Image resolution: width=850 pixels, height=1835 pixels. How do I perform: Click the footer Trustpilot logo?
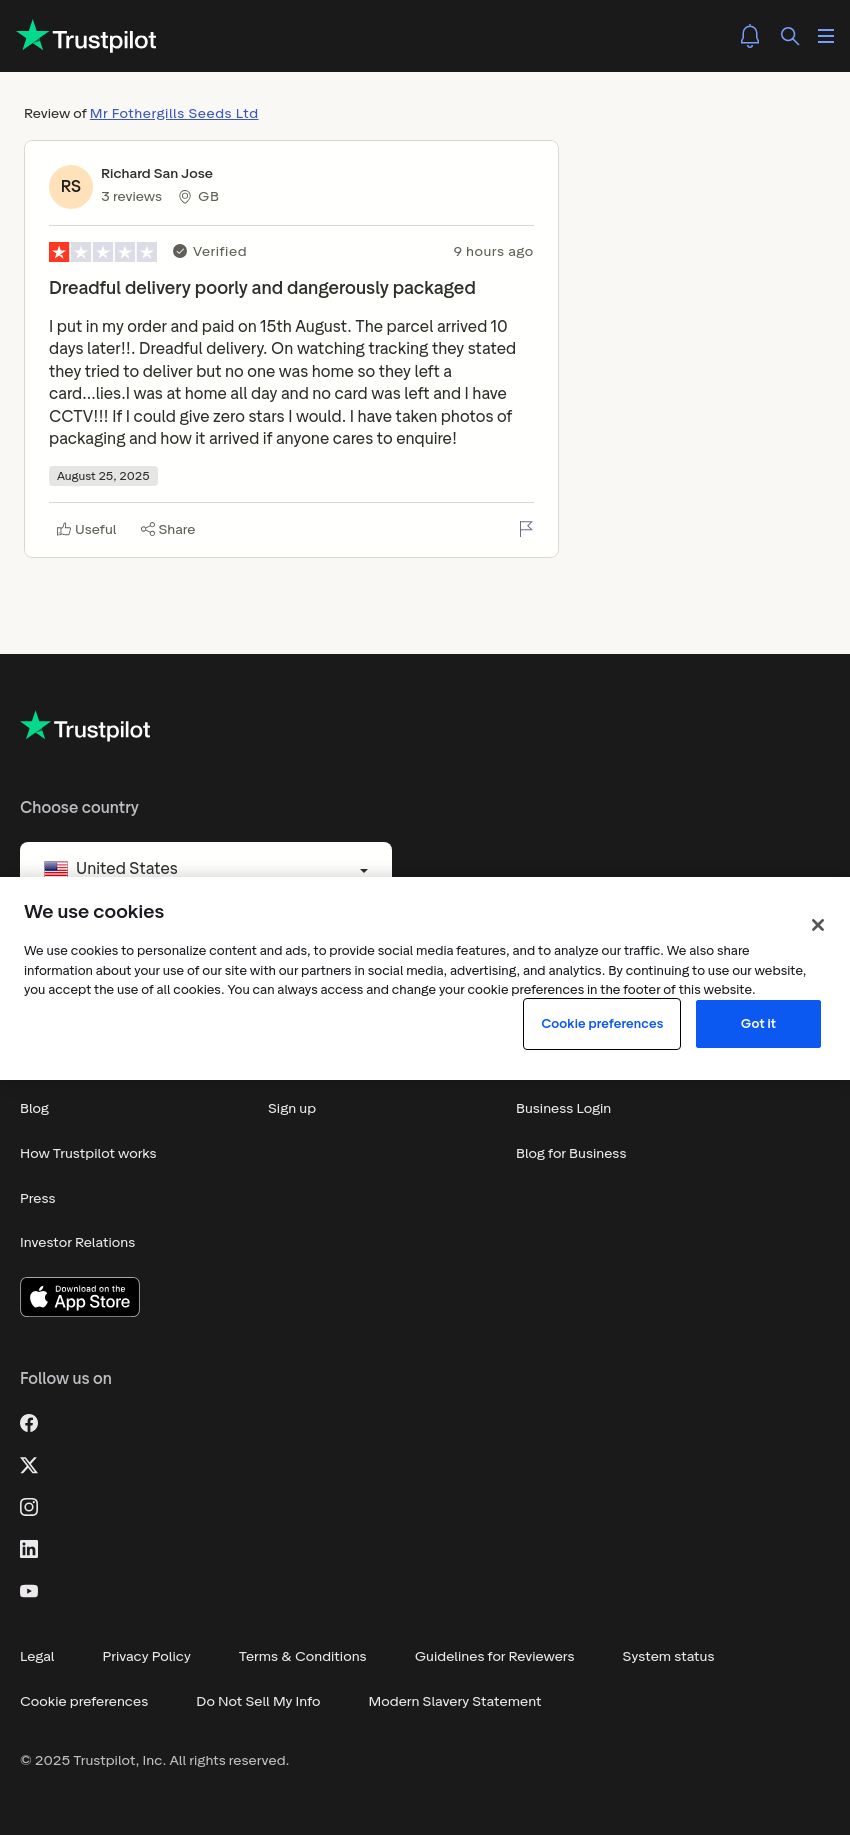[86, 728]
